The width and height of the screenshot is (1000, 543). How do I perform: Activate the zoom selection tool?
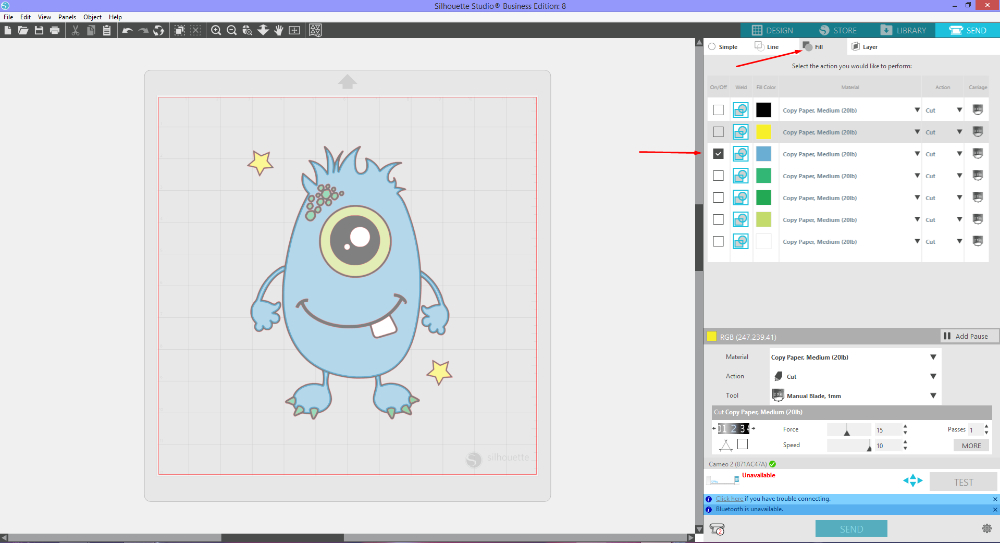click(247, 30)
